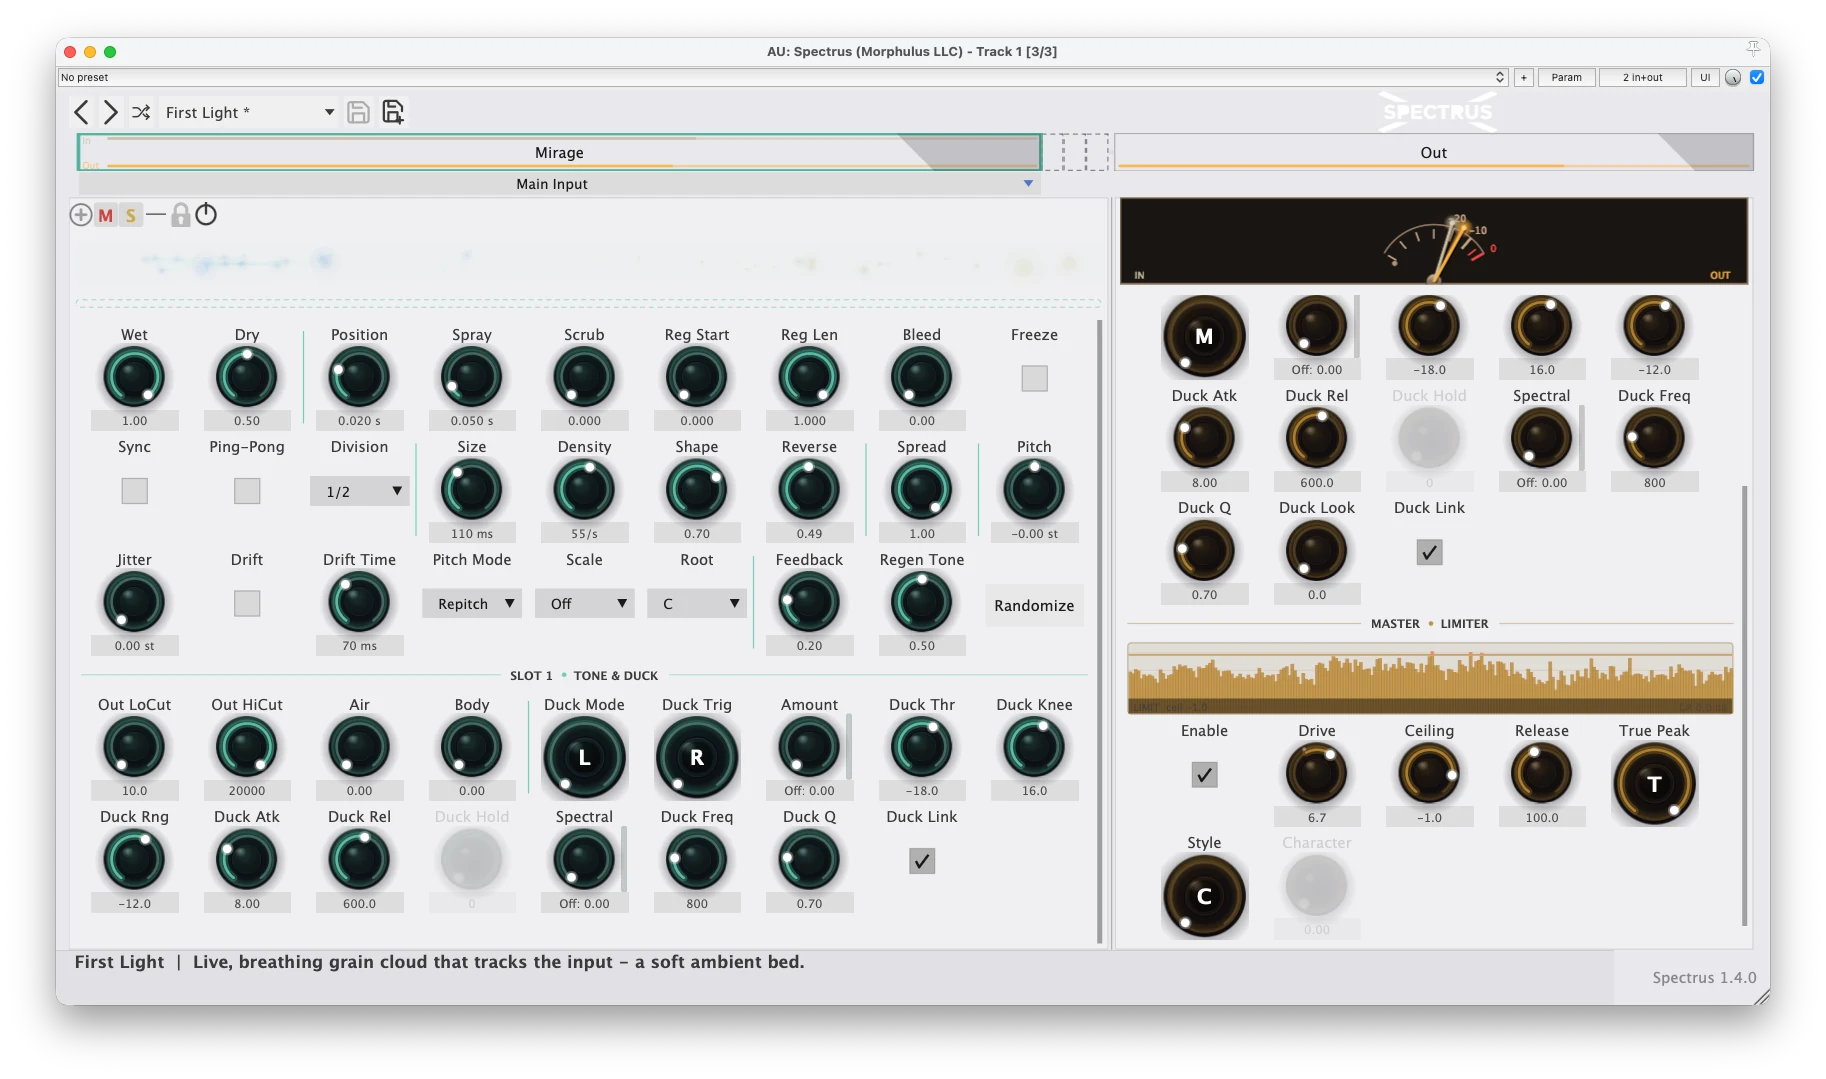The image size is (1826, 1079).
Task: Click the Wet knob
Action: coord(134,377)
